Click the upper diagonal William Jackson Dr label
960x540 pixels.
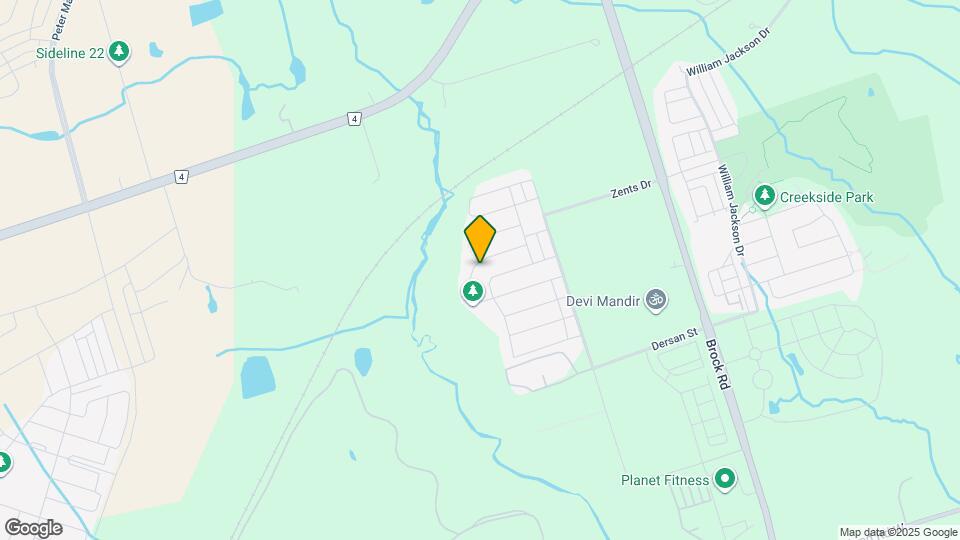(x=727, y=52)
